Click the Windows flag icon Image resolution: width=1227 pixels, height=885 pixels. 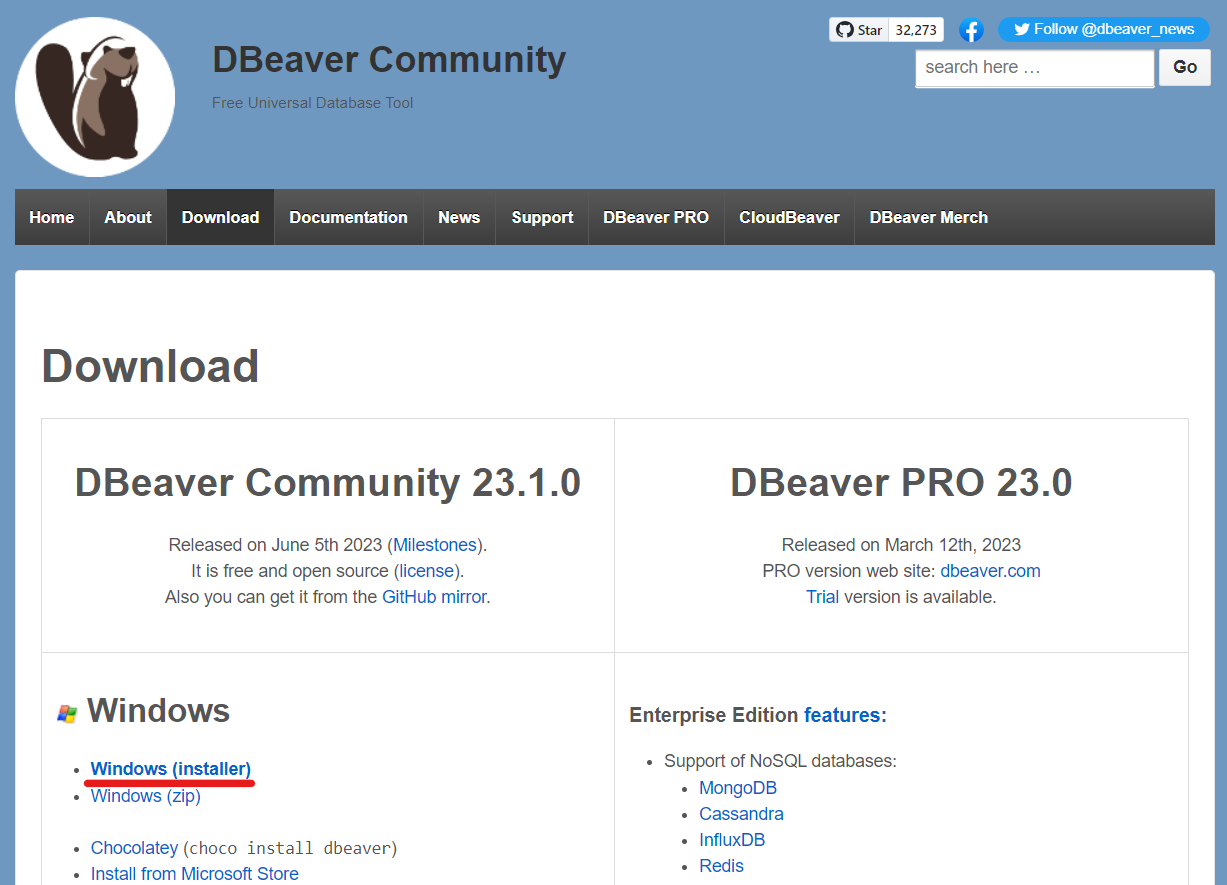point(67,713)
